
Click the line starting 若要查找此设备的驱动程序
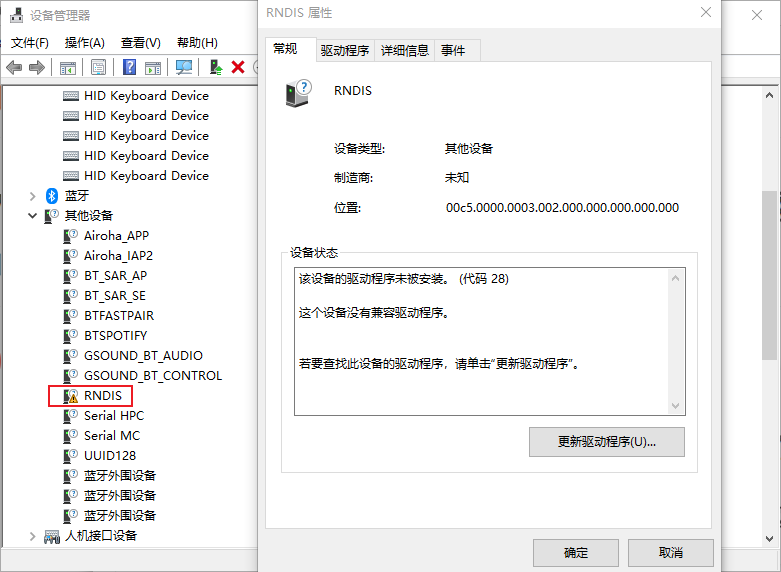pyautogui.click(x=440, y=364)
